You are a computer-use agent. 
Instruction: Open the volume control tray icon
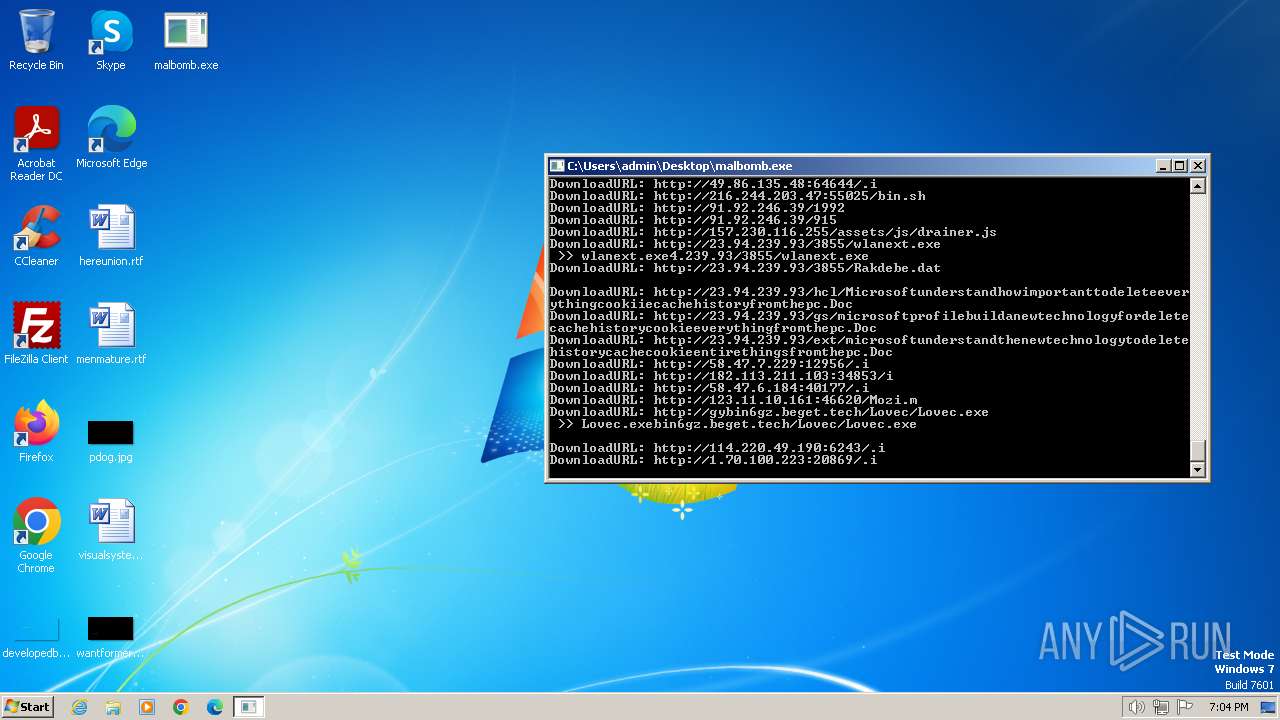(1136, 707)
